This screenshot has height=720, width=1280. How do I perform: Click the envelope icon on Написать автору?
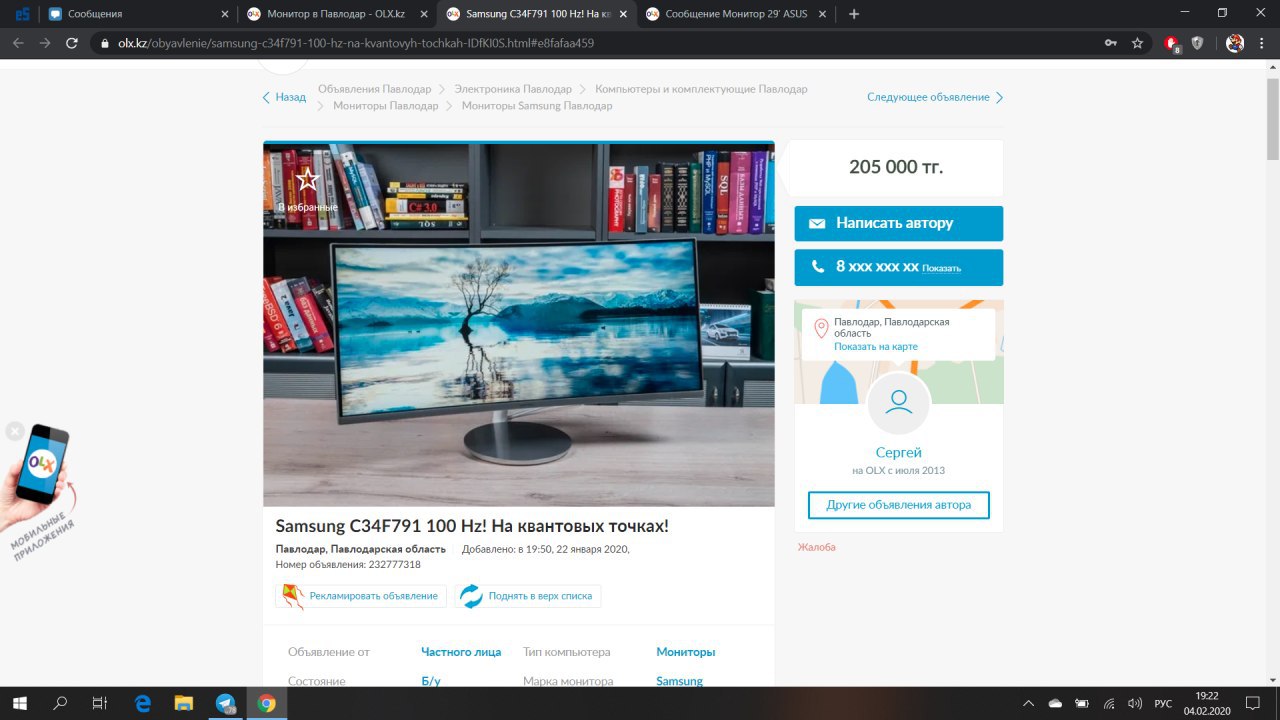(817, 224)
